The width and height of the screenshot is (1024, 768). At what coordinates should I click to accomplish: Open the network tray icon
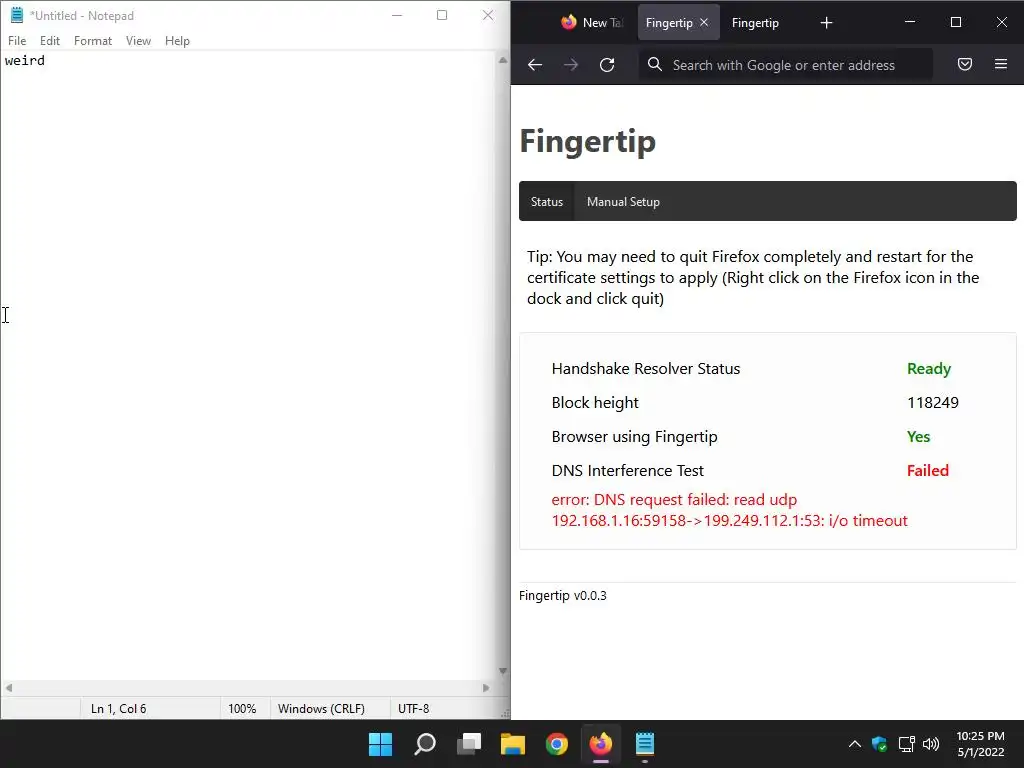(x=906, y=744)
